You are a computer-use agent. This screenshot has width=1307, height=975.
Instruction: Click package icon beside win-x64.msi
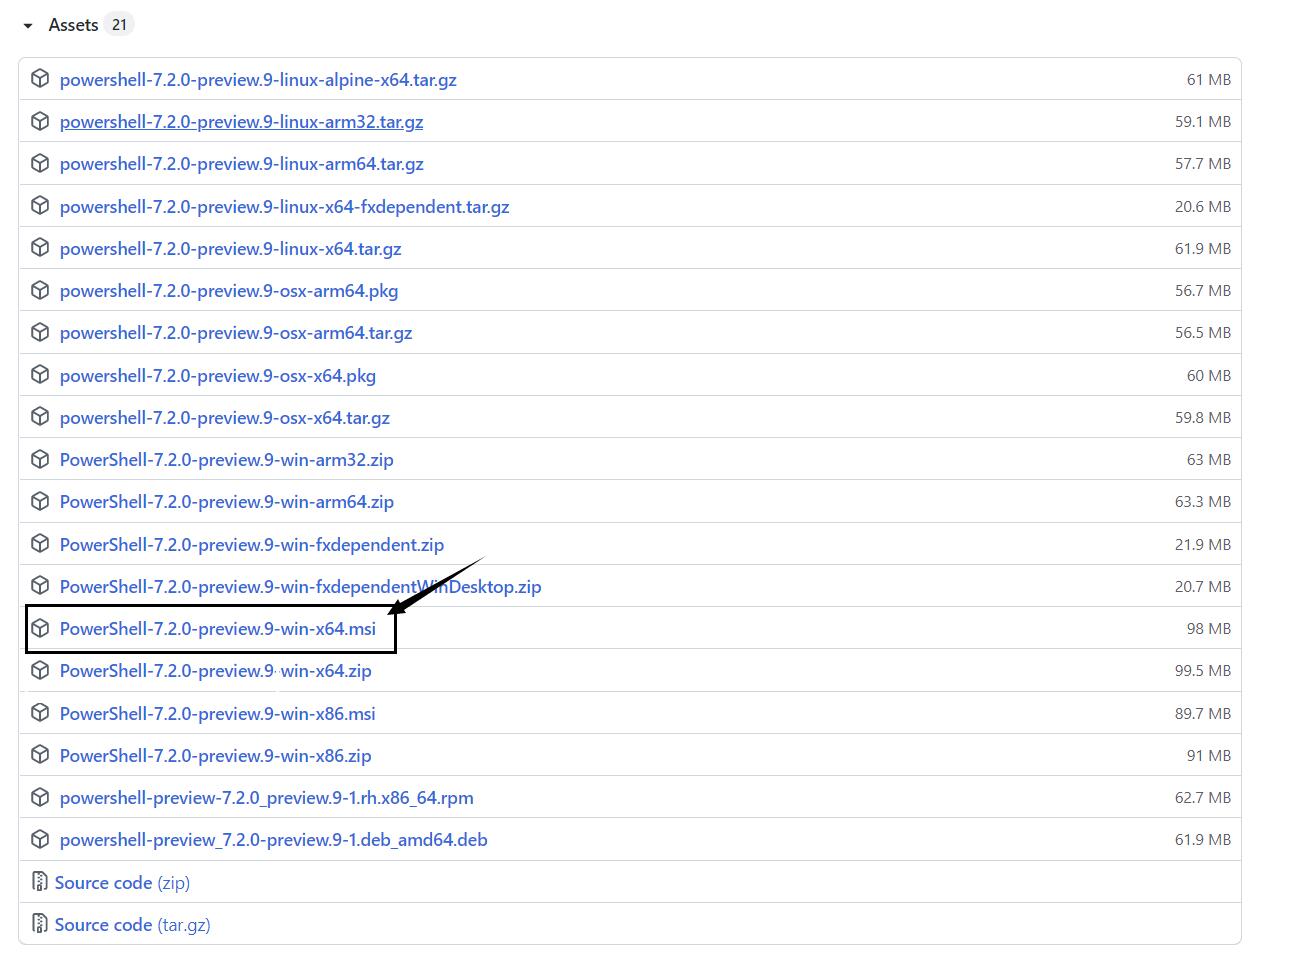pyautogui.click(x=40, y=628)
